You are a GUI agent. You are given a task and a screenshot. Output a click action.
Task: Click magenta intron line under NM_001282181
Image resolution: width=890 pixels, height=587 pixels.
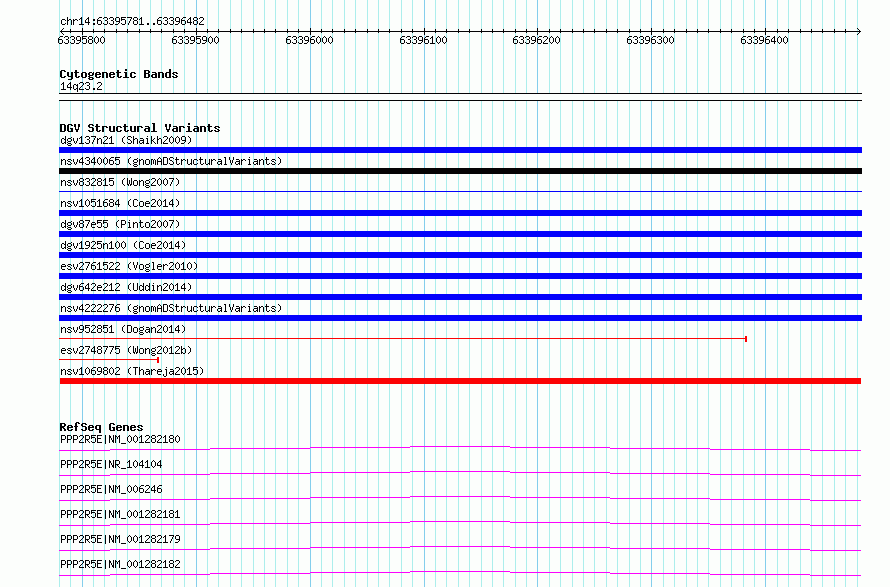[460, 523]
